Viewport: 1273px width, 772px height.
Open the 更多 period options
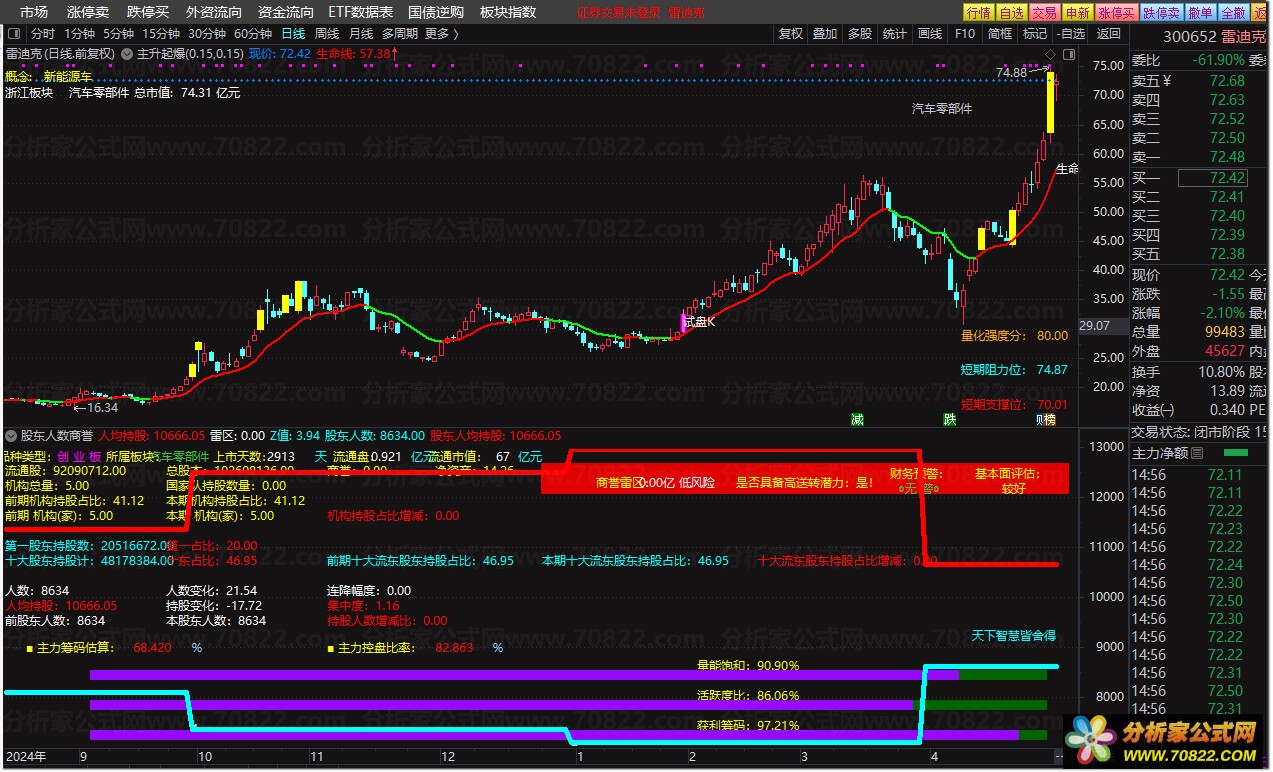(442, 33)
